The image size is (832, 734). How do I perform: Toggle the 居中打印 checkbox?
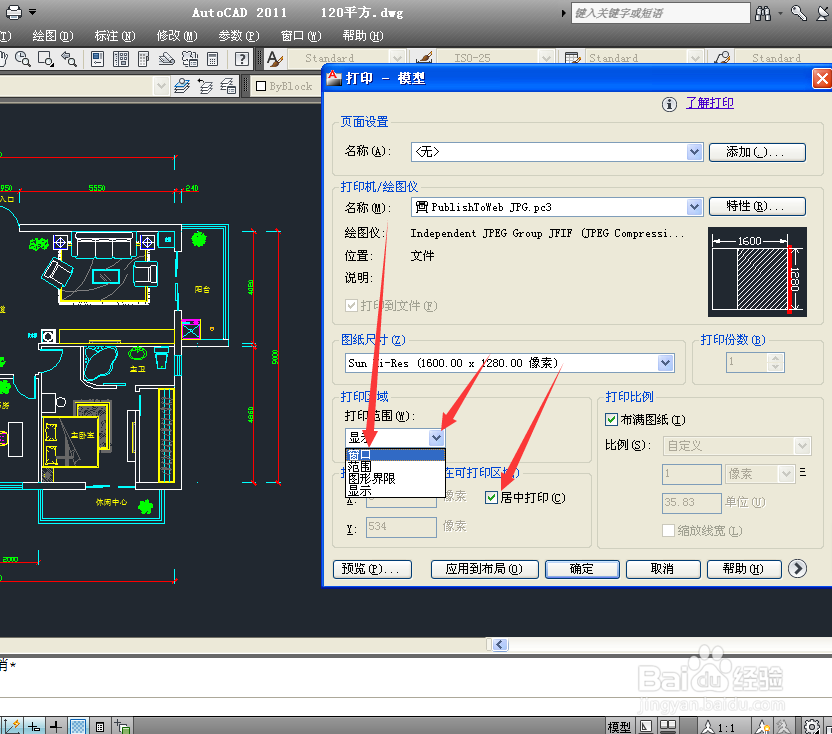coord(491,497)
